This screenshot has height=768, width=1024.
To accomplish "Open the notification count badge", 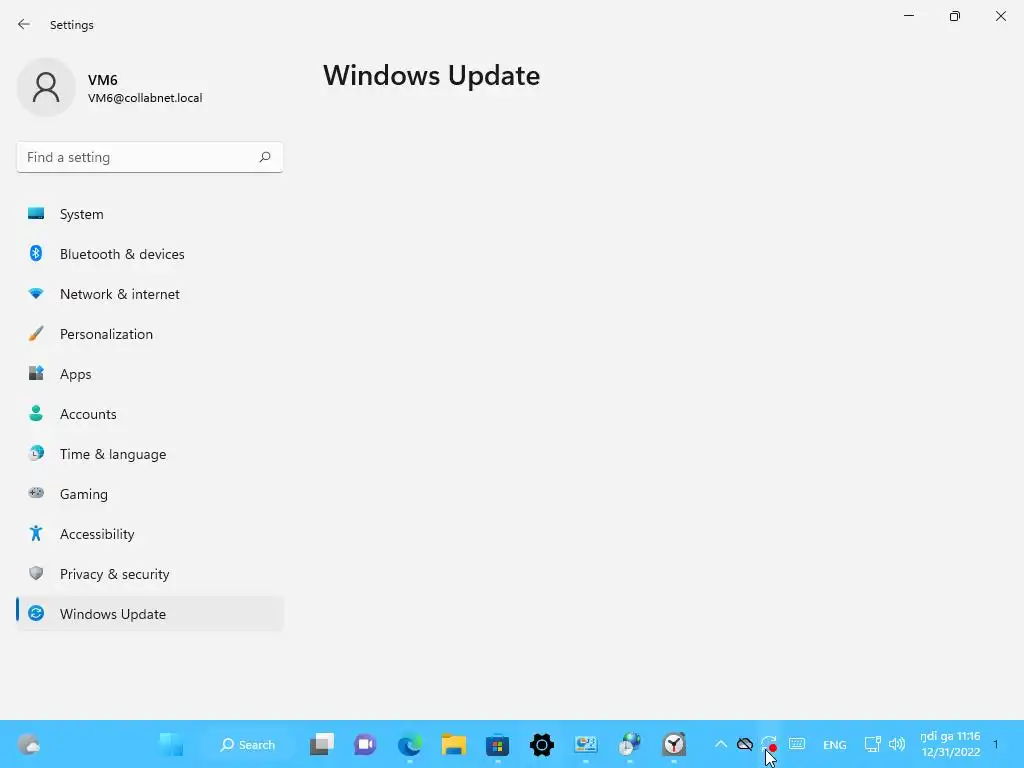I will click(996, 744).
